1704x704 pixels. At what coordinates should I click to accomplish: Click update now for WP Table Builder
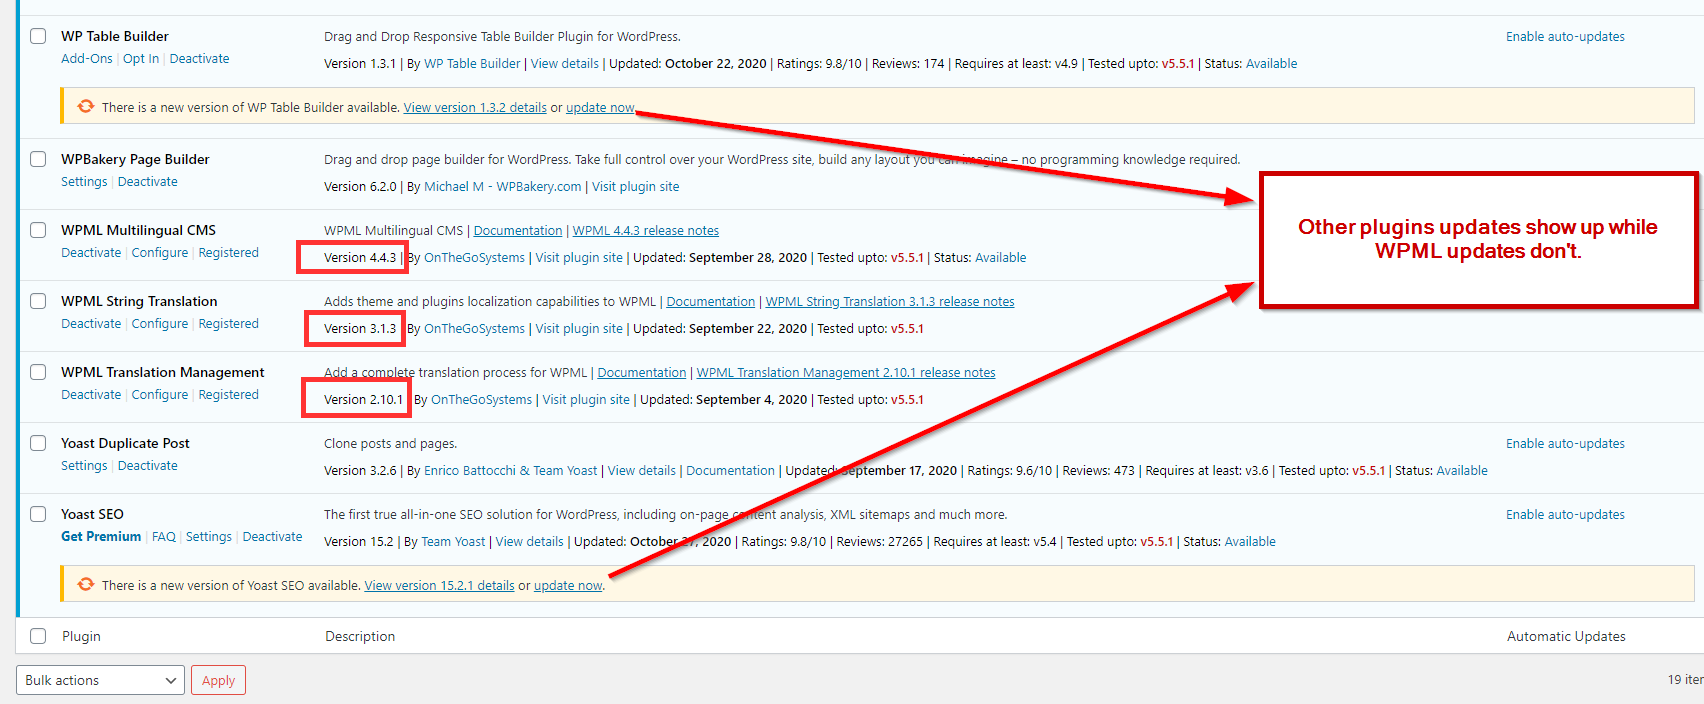(600, 108)
